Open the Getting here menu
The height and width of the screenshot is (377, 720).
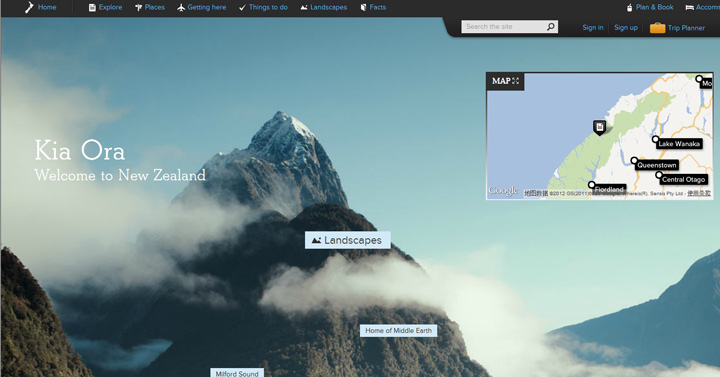pyautogui.click(x=202, y=7)
